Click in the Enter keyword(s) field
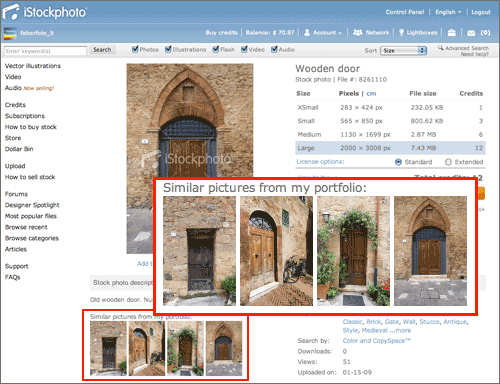Screen dimensions: 500x384 pyautogui.click(x=45, y=51)
